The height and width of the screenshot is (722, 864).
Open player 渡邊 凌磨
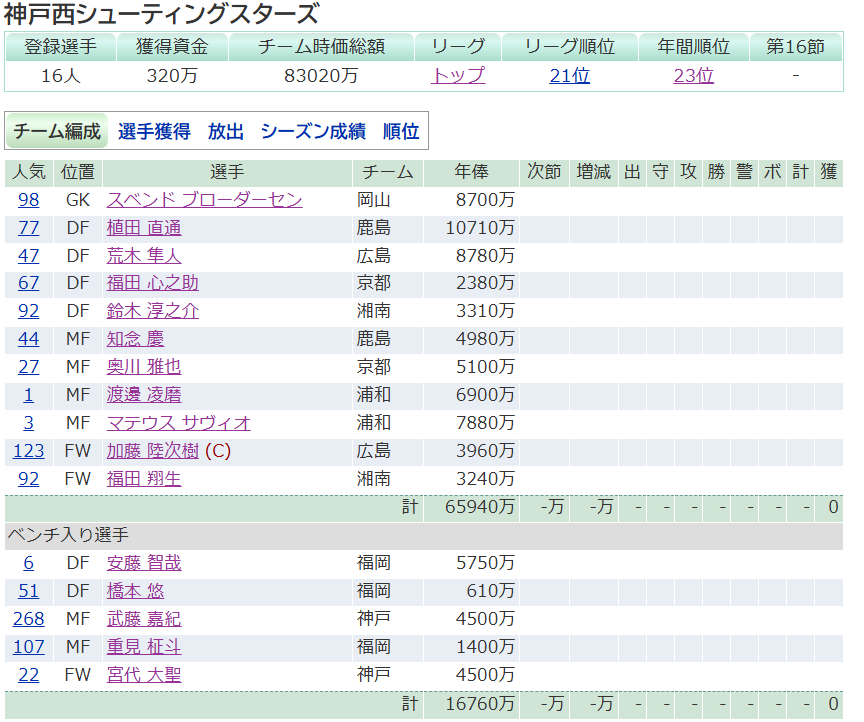coord(144,395)
